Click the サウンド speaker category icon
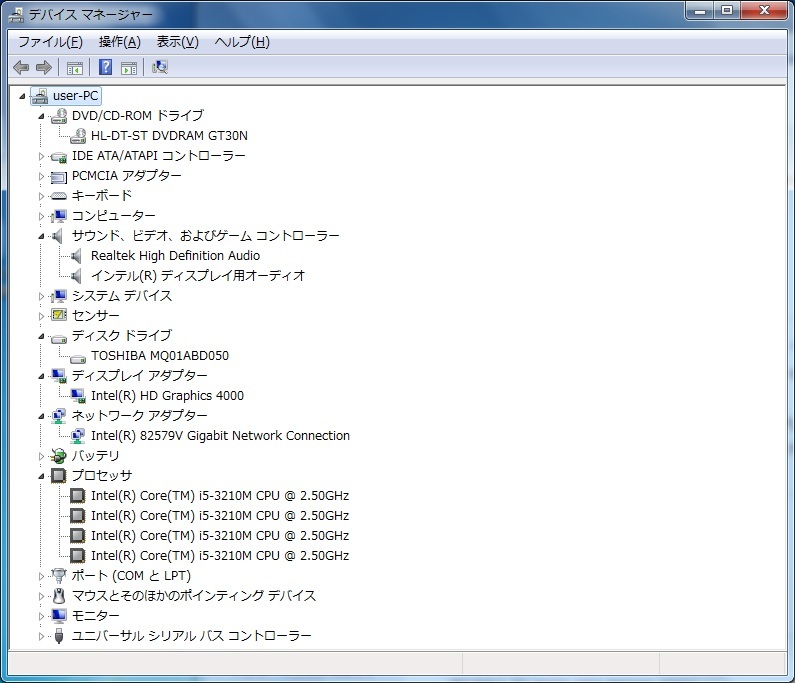This screenshot has height=683, width=795. pyautogui.click(x=58, y=236)
